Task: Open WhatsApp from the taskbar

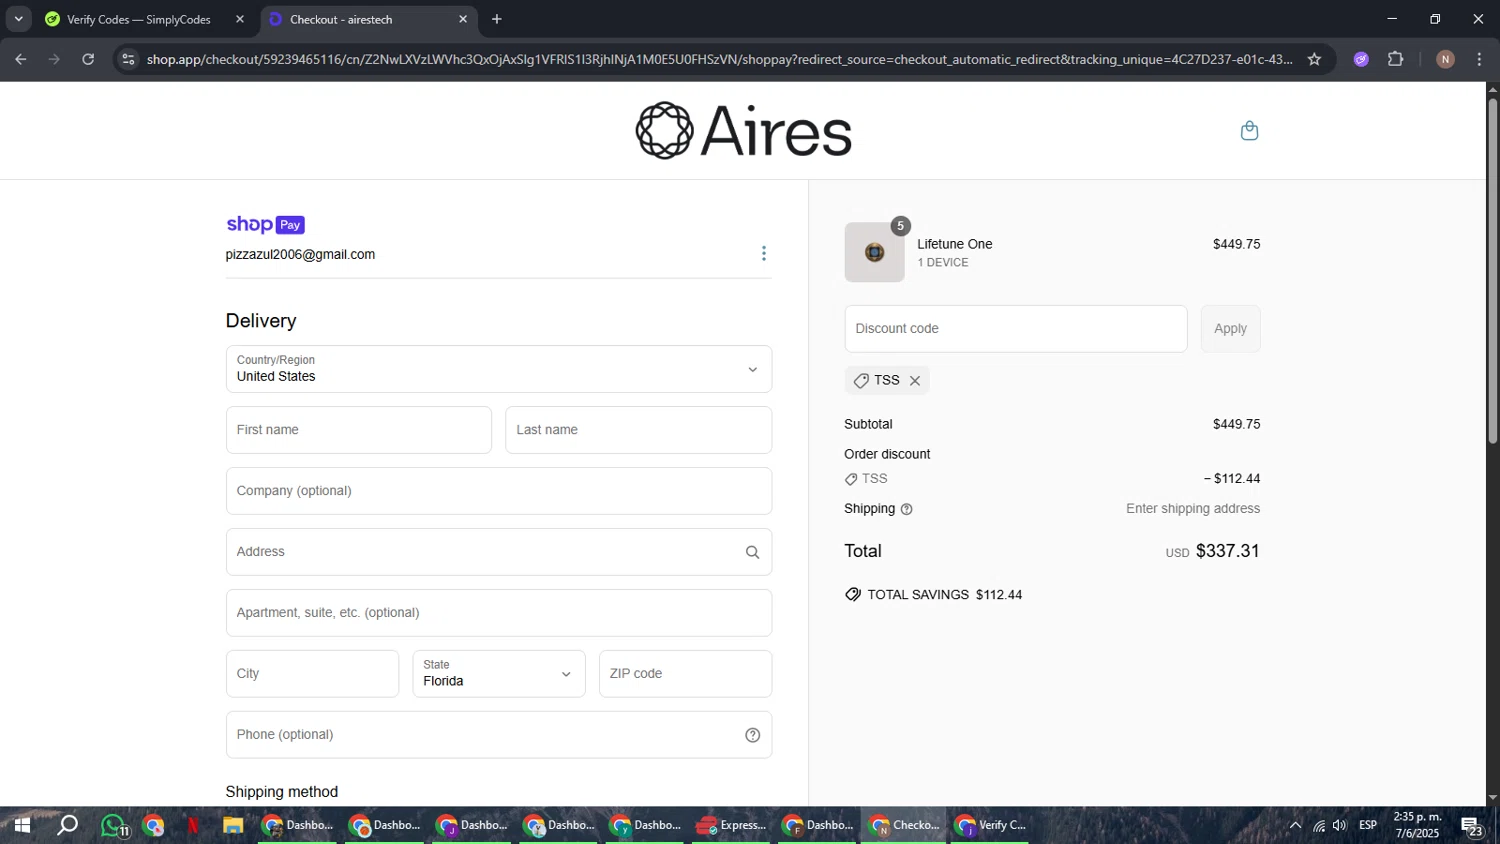Action: (x=114, y=826)
